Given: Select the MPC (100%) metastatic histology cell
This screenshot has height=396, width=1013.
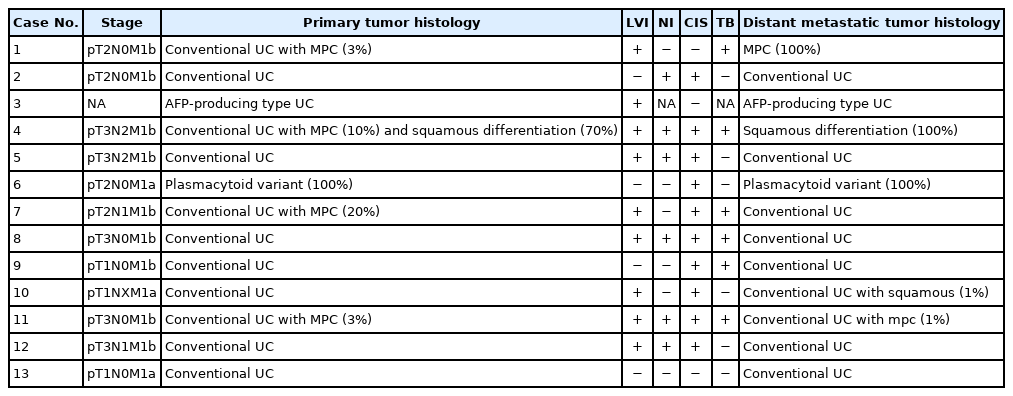Looking at the screenshot, I should pos(872,50).
